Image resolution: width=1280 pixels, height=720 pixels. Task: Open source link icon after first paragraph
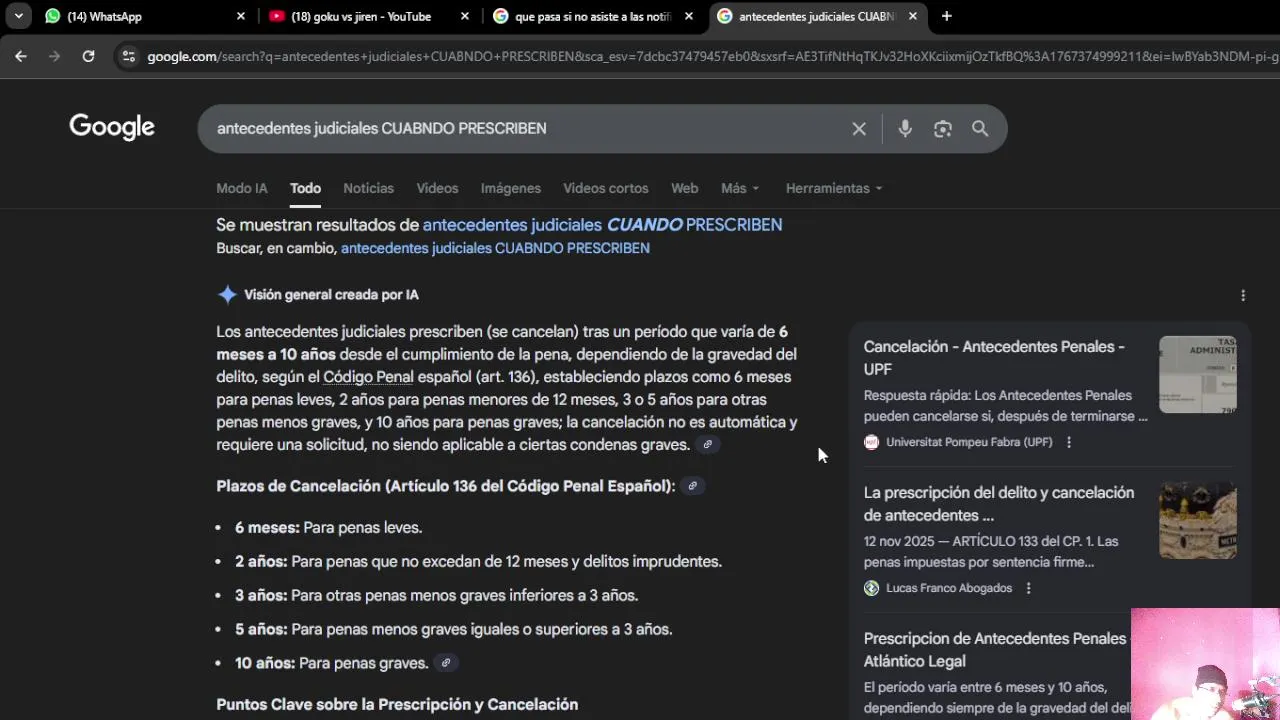707,445
